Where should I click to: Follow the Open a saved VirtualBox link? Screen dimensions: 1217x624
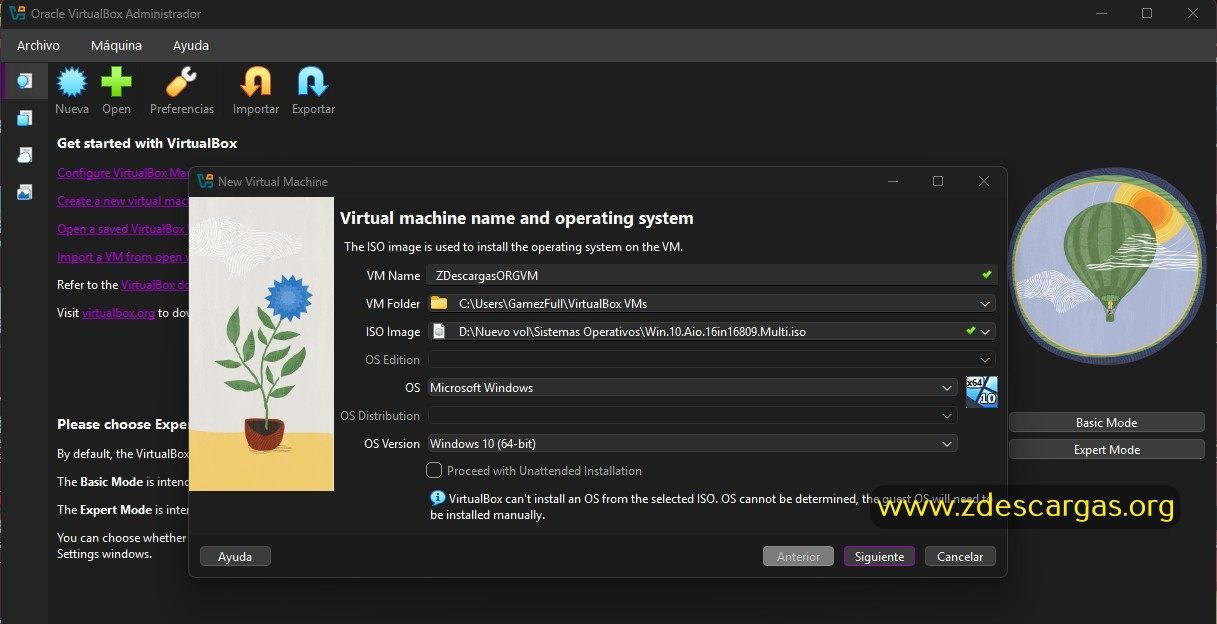point(121,229)
